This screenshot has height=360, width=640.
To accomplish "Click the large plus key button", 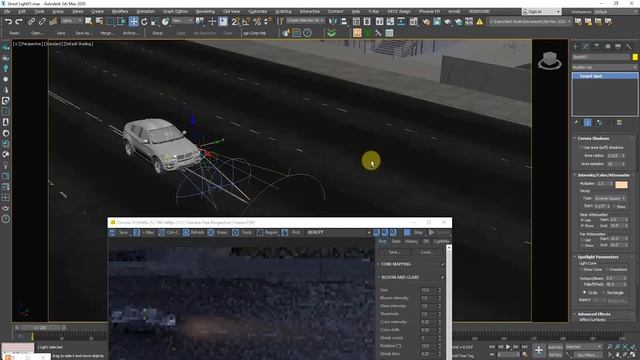I will point(539,350).
